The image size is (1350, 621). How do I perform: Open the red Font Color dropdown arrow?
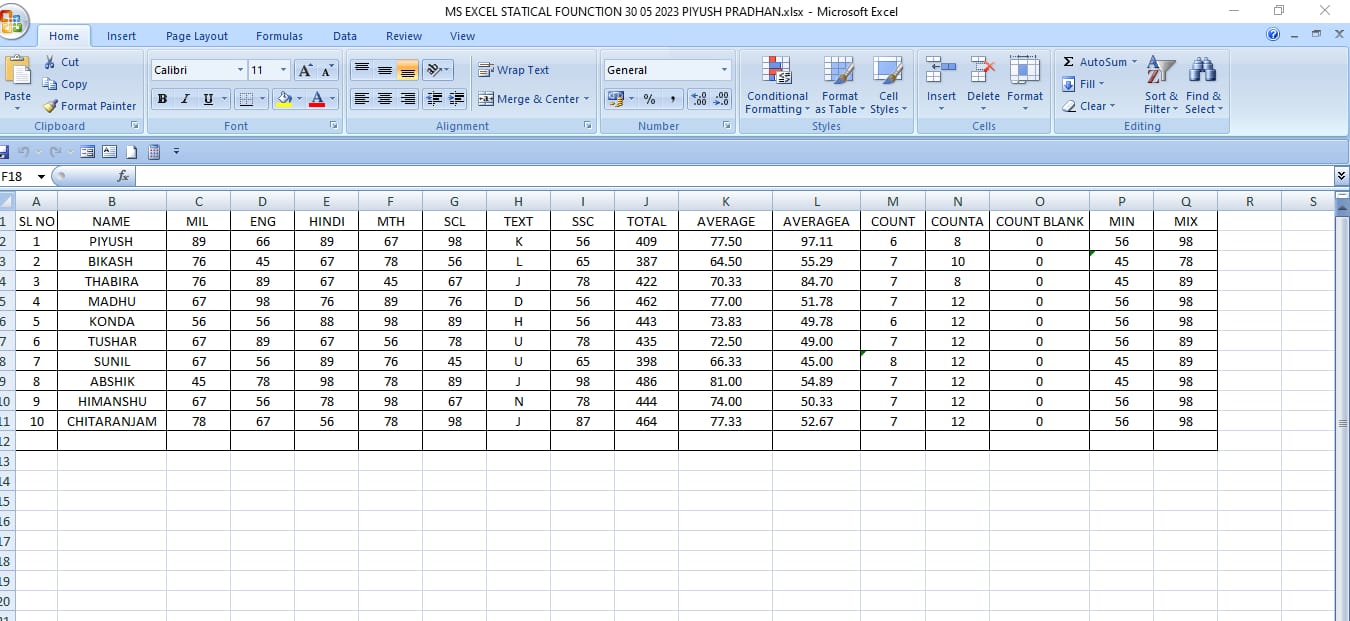pyautogui.click(x=333, y=99)
